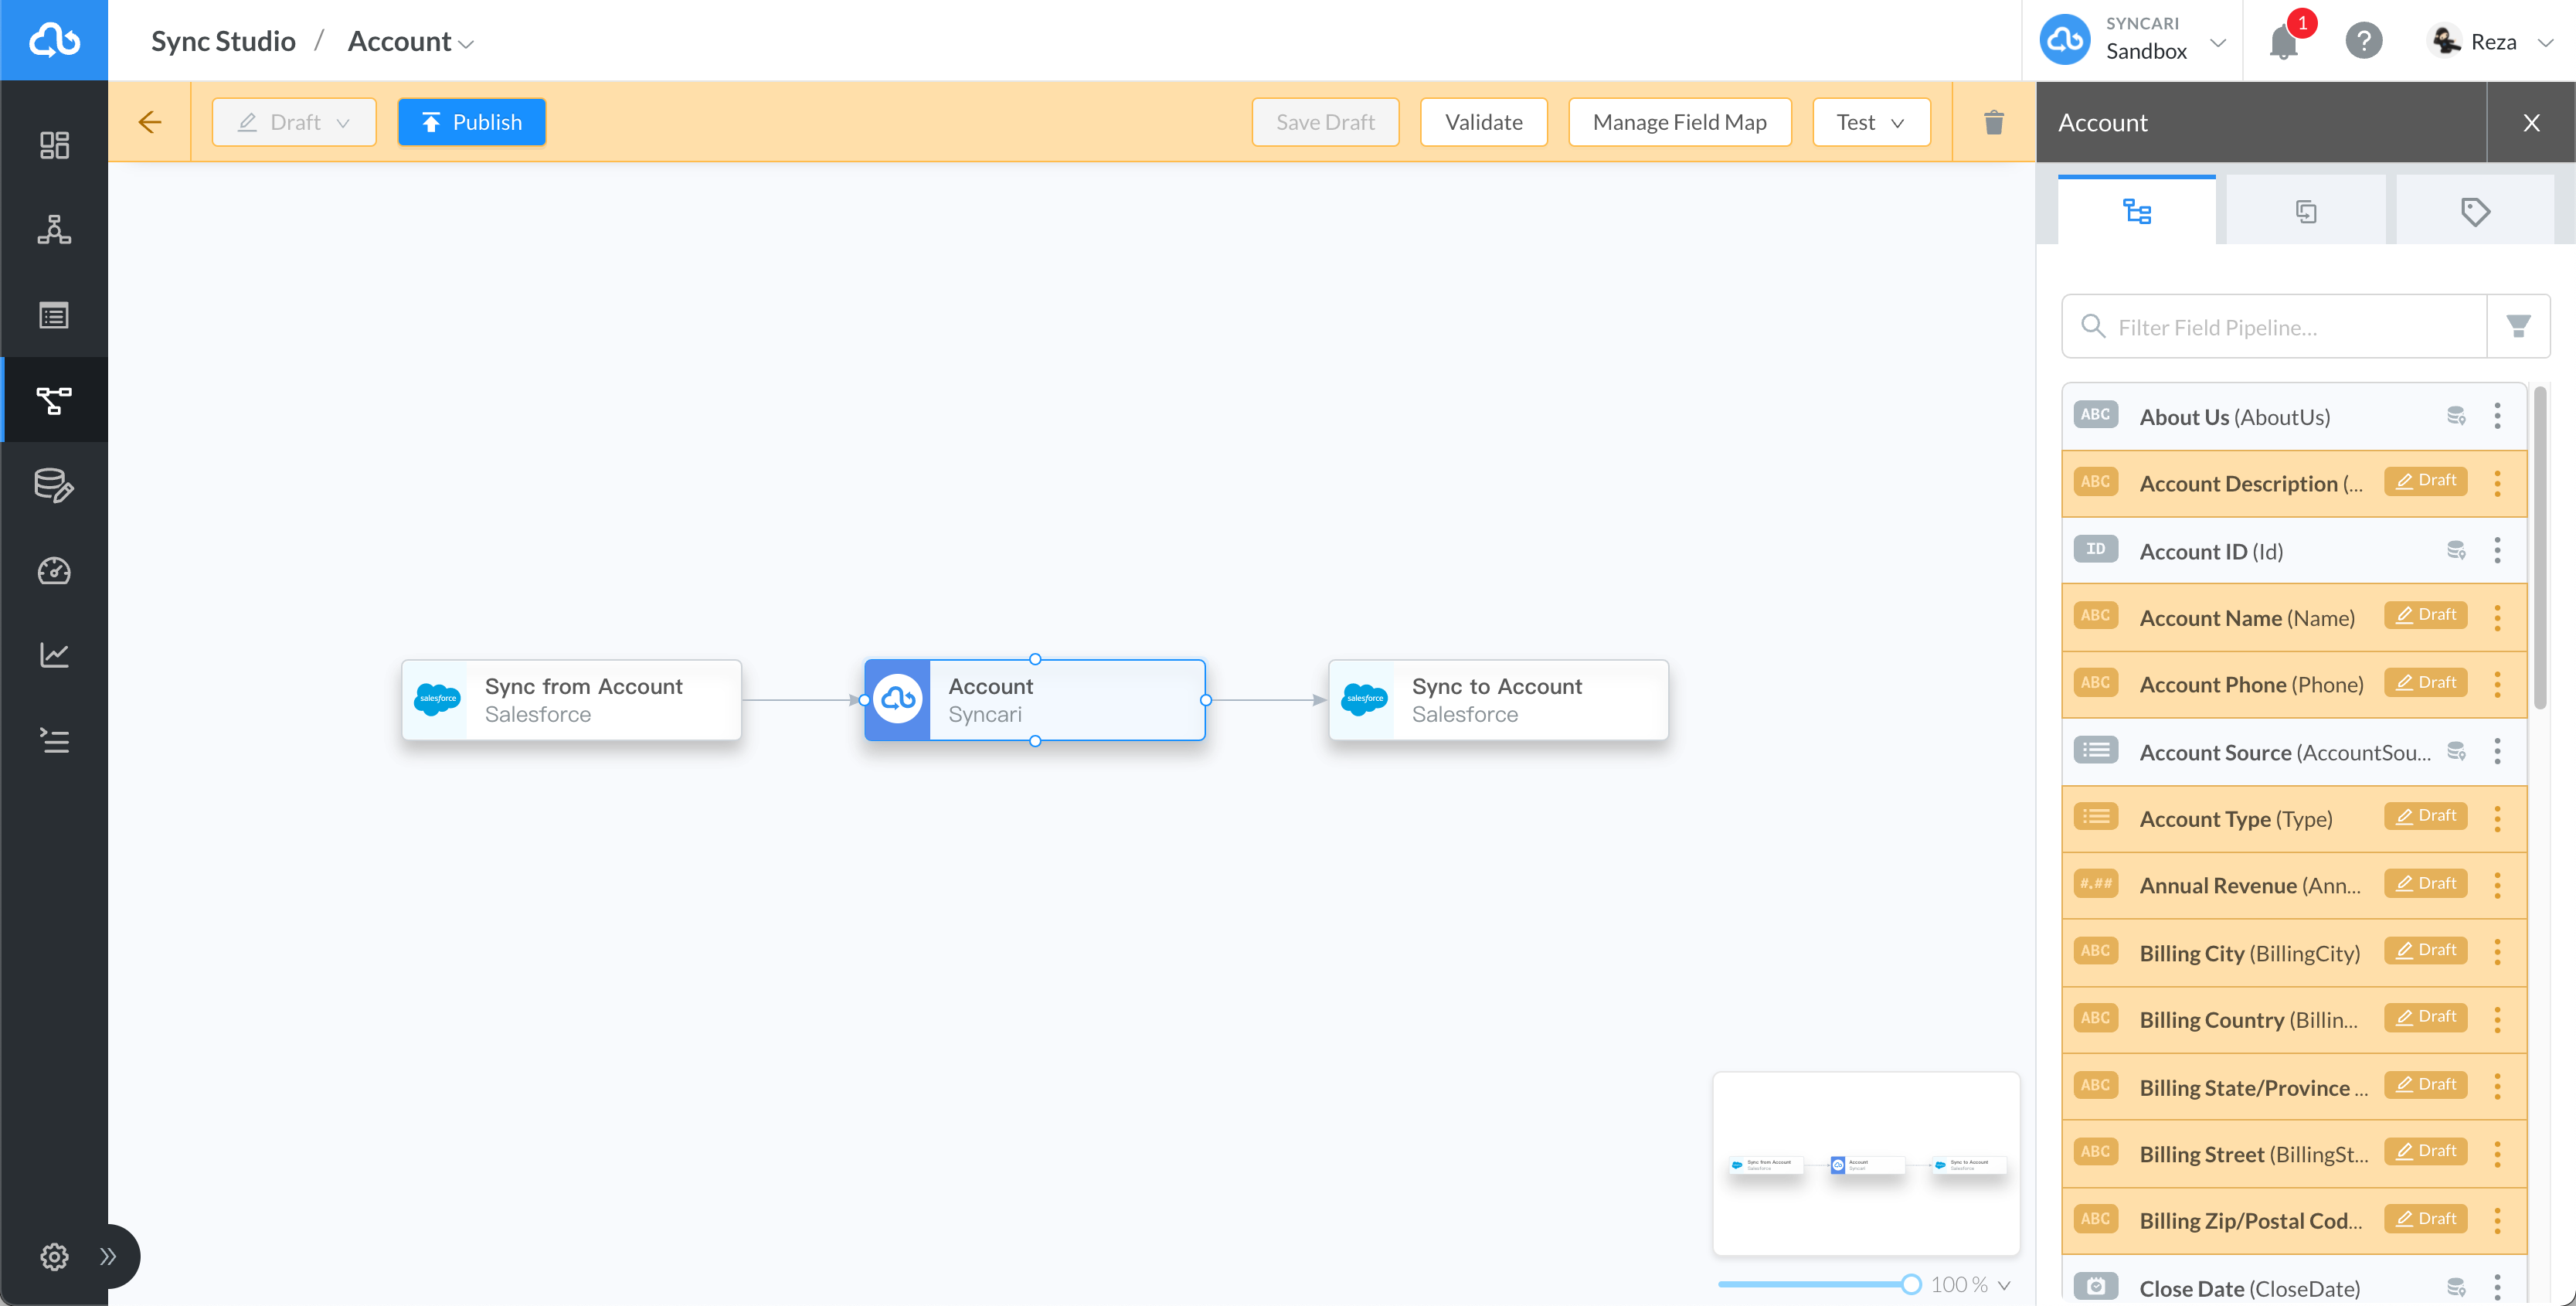Open the Account Name field options menu
This screenshot has height=1306, width=2576.
2497,617
